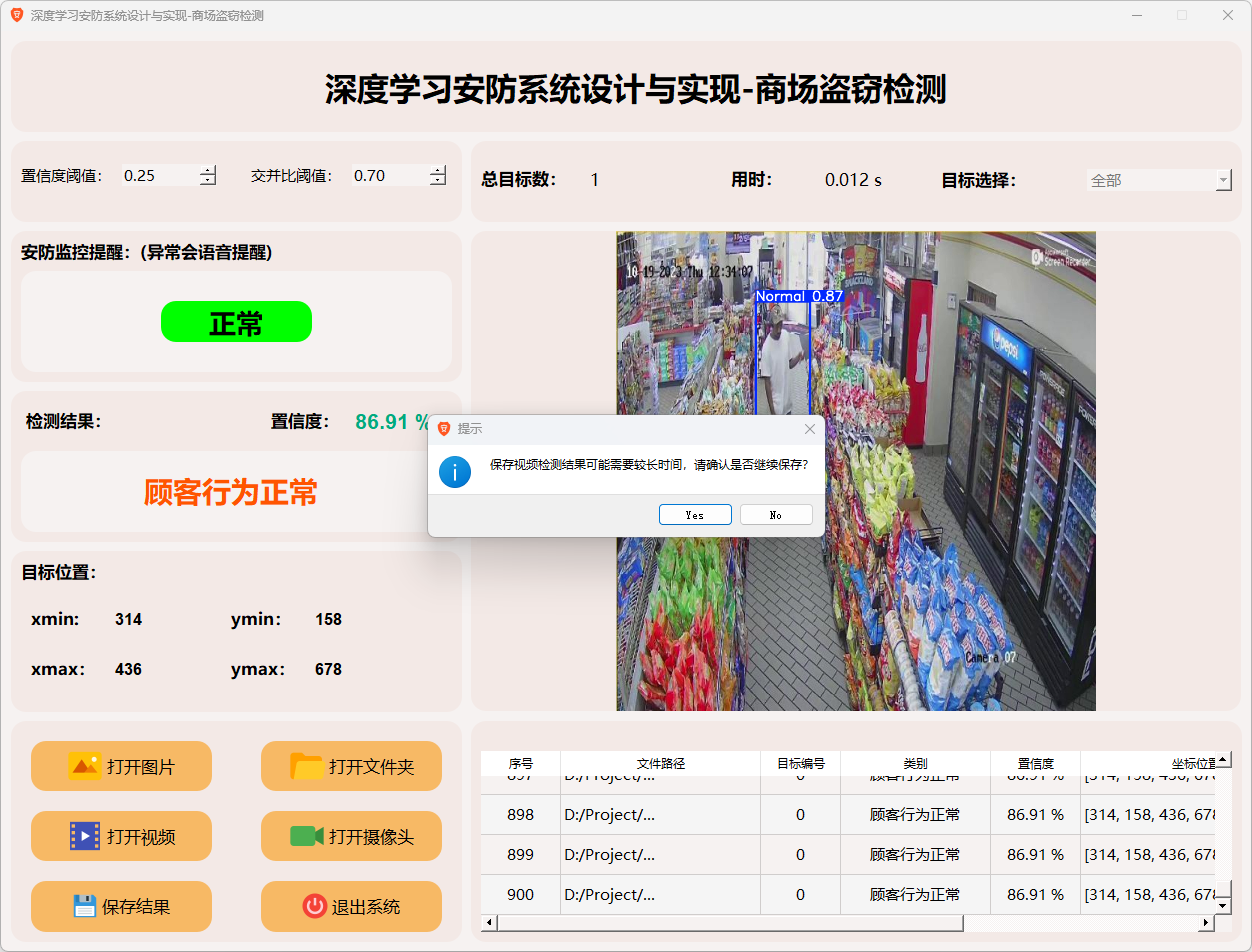Click the 类别 column header

coord(914,763)
